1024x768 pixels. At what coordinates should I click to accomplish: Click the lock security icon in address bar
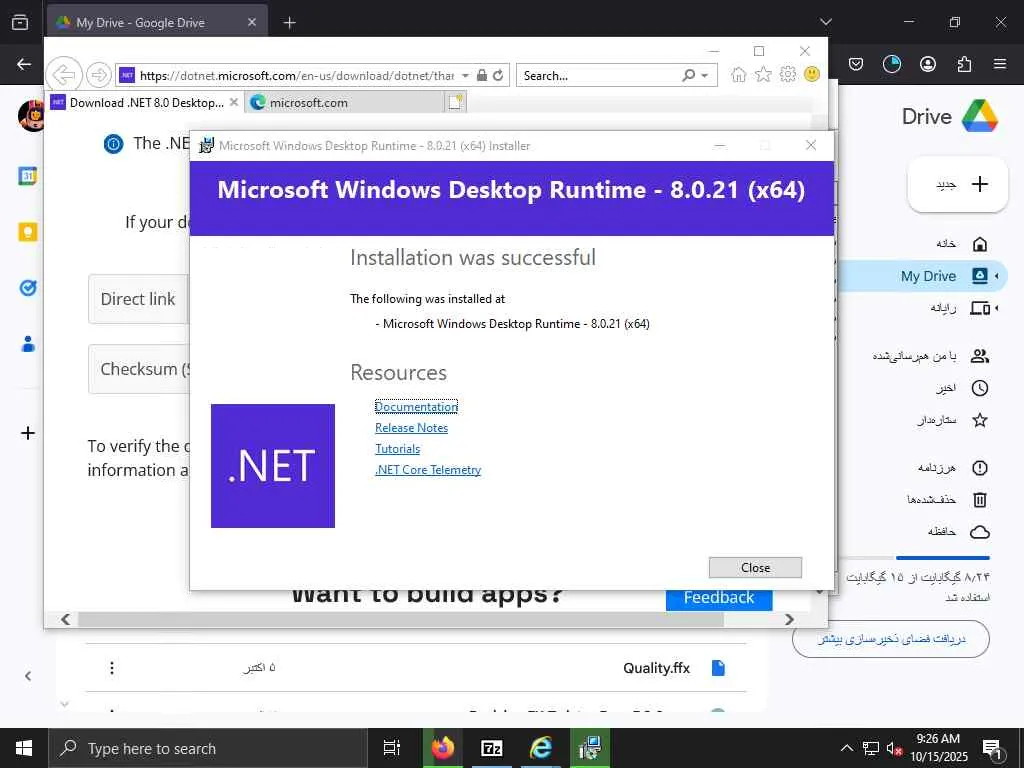tap(482, 75)
